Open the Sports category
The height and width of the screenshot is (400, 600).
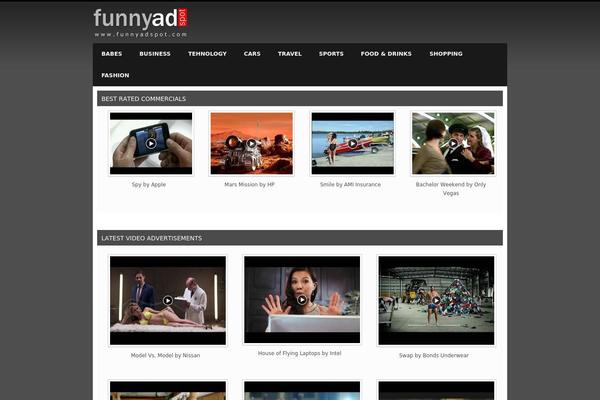point(331,54)
